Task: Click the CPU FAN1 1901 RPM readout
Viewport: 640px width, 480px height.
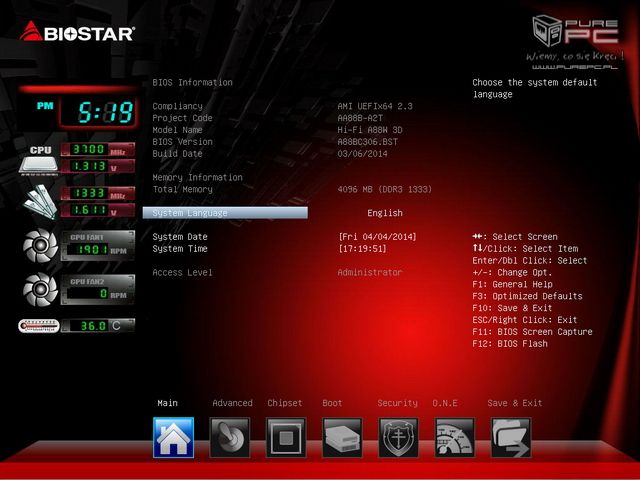Action: click(x=98, y=246)
